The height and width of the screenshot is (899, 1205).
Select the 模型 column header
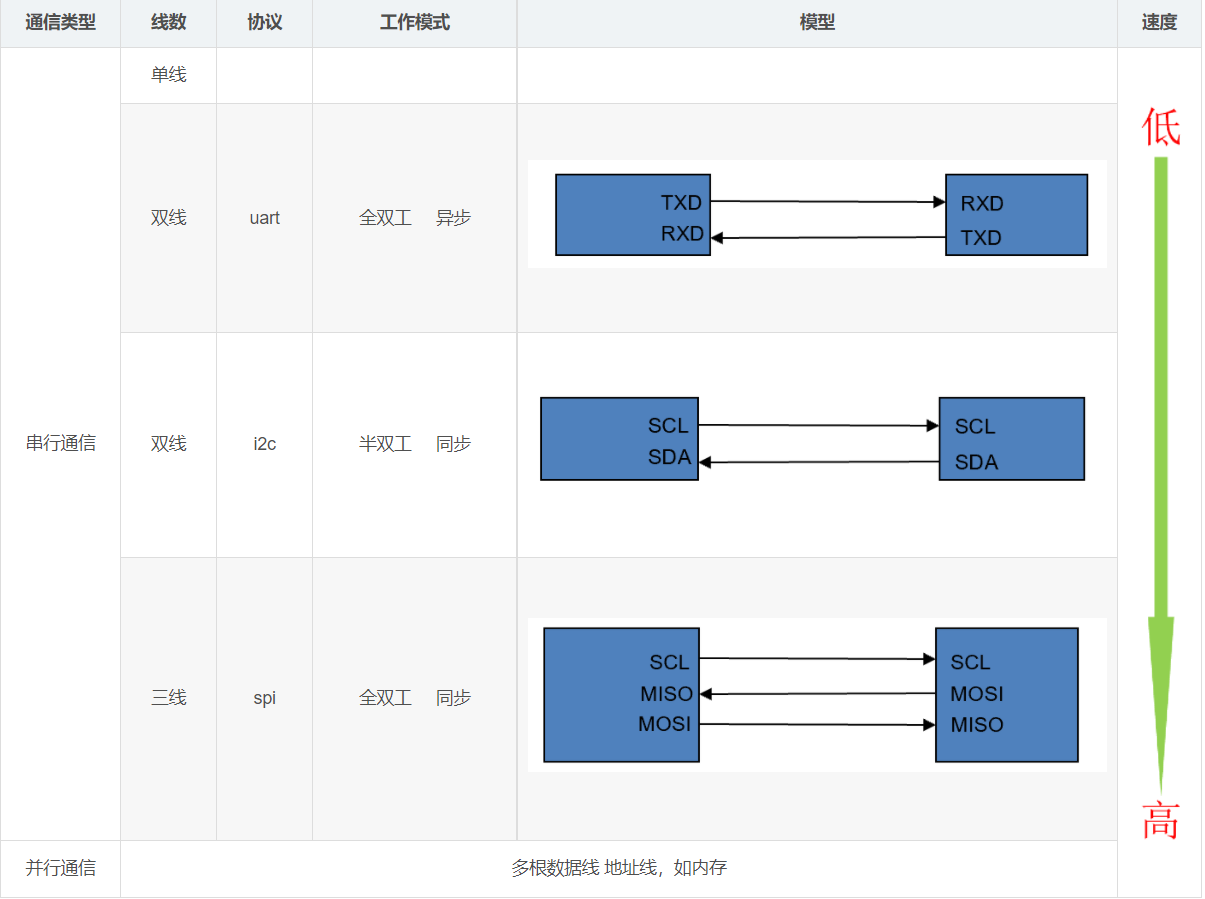coord(817,23)
